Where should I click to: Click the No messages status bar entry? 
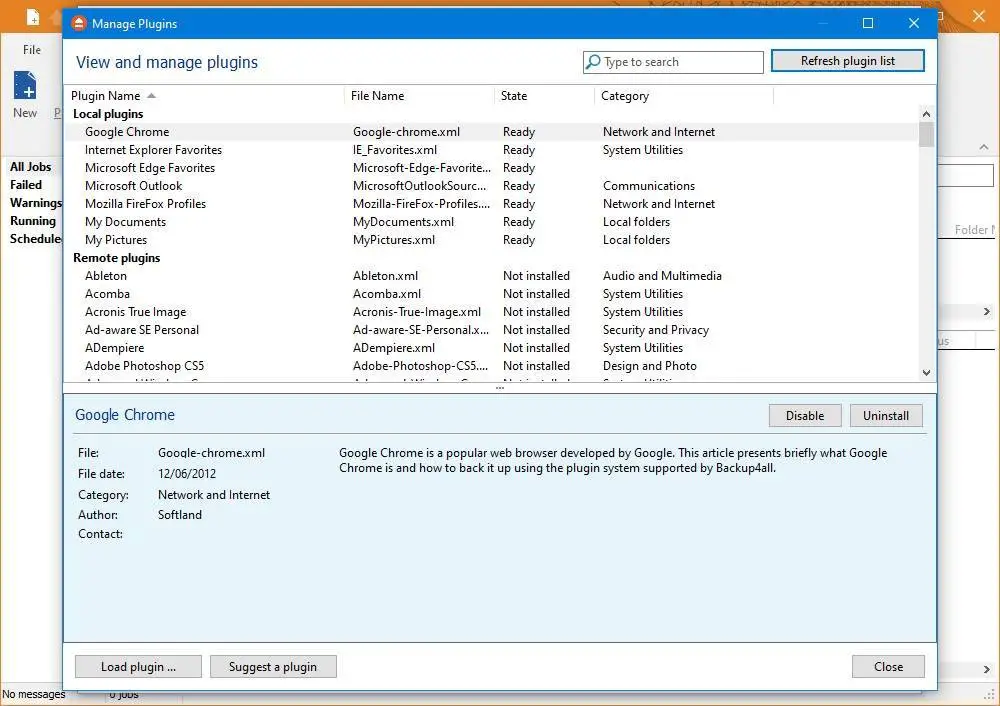(x=34, y=694)
